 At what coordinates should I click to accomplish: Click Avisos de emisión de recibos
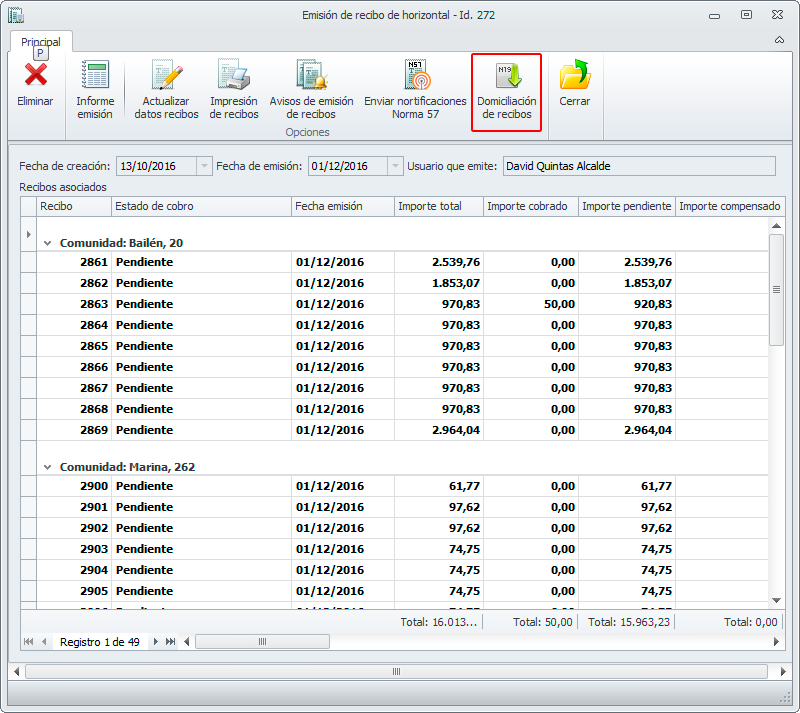(311, 76)
